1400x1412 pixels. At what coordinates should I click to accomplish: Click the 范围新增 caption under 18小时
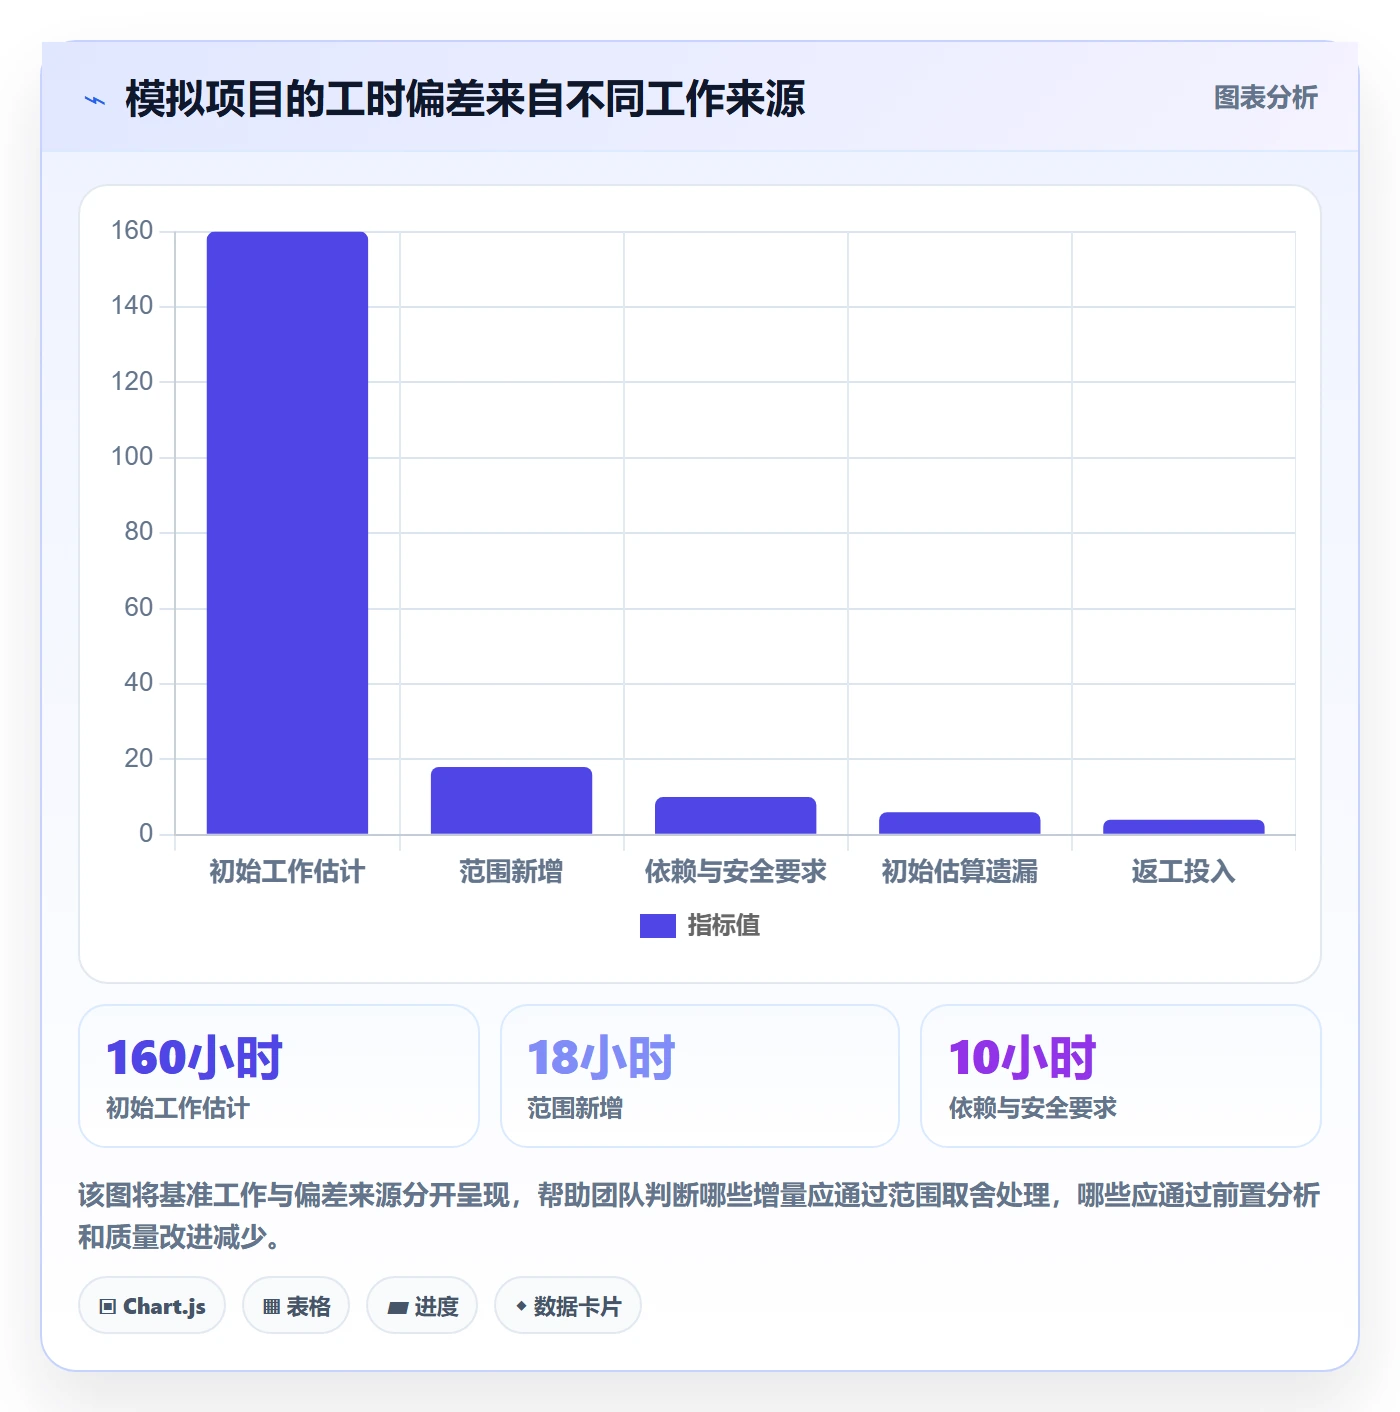575,1108
